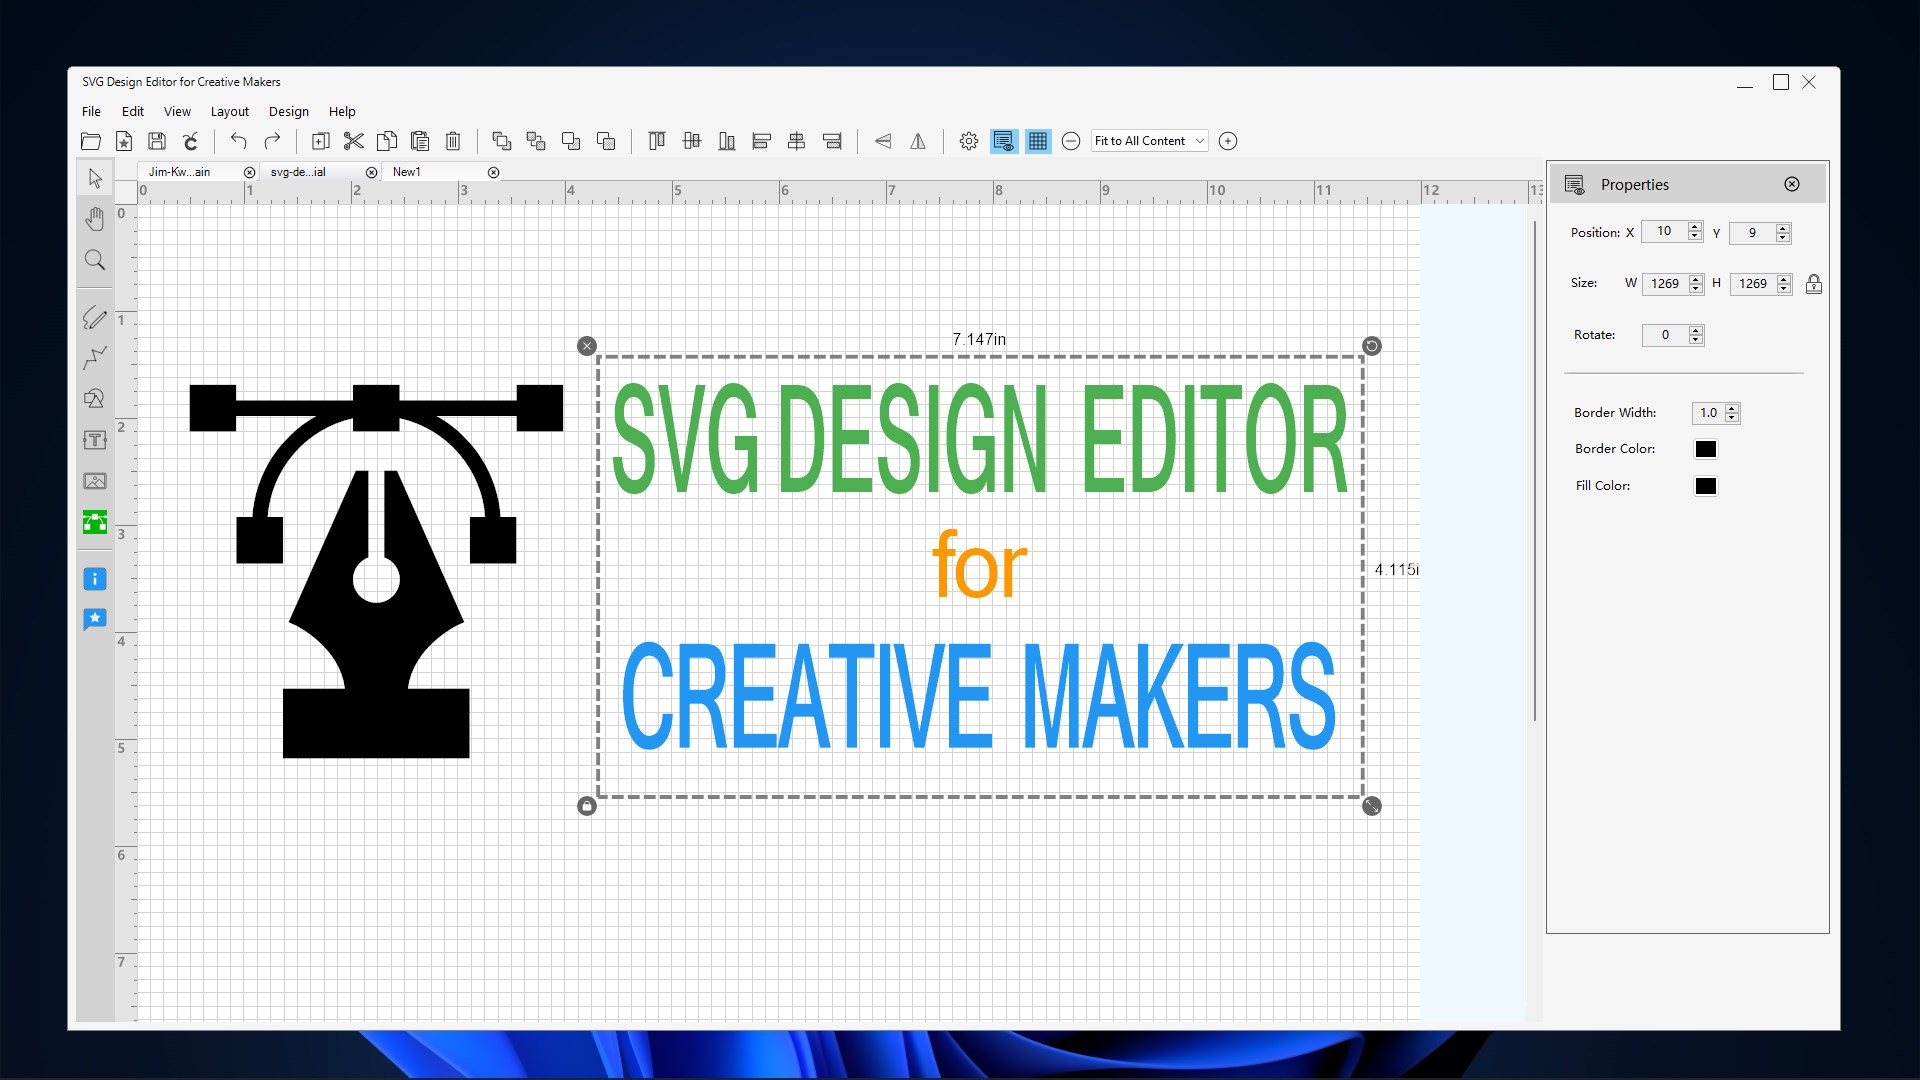This screenshot has width=1920, height=1080.
Task: Open the Fit to All Content dropdown
Action: click(1149, 141)
